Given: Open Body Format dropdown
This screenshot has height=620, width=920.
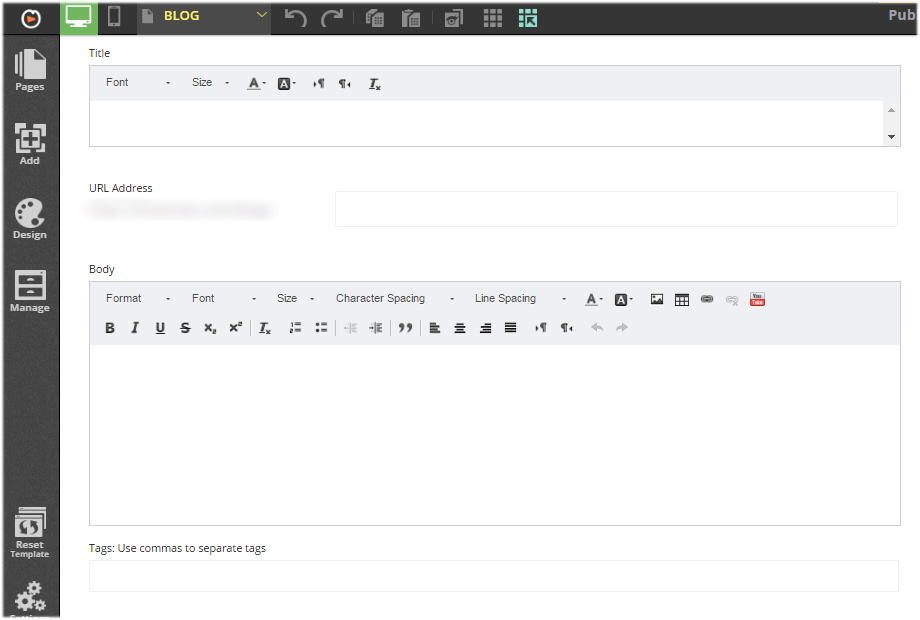Looking at the screenshot, I should pyautogui.click(x=138, y=299).
